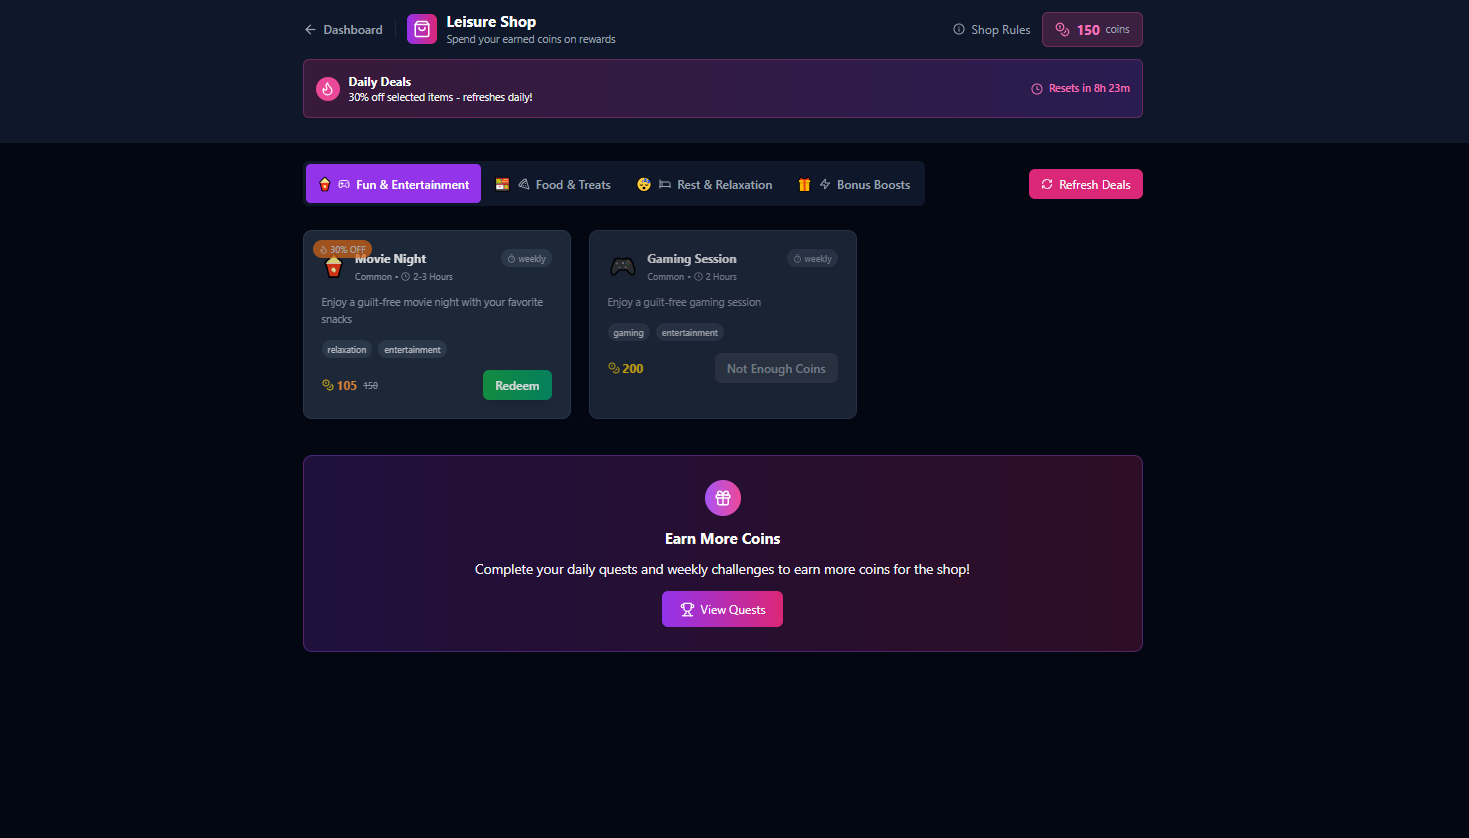Open the Rest & Relaxation tab

[705, 184]
